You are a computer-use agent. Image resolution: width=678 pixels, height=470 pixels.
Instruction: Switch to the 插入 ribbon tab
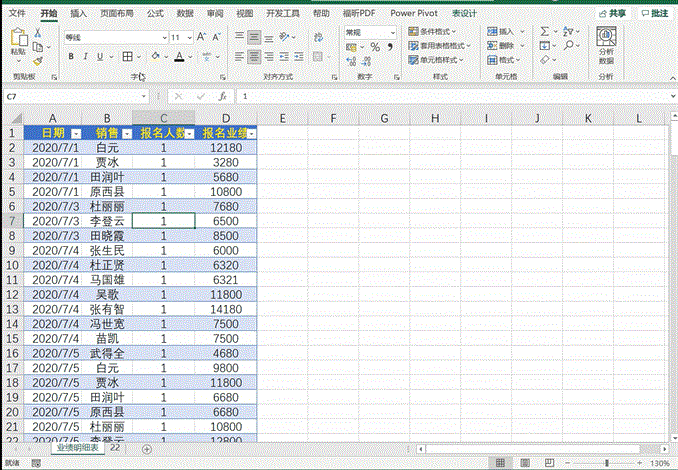(78, 14)
